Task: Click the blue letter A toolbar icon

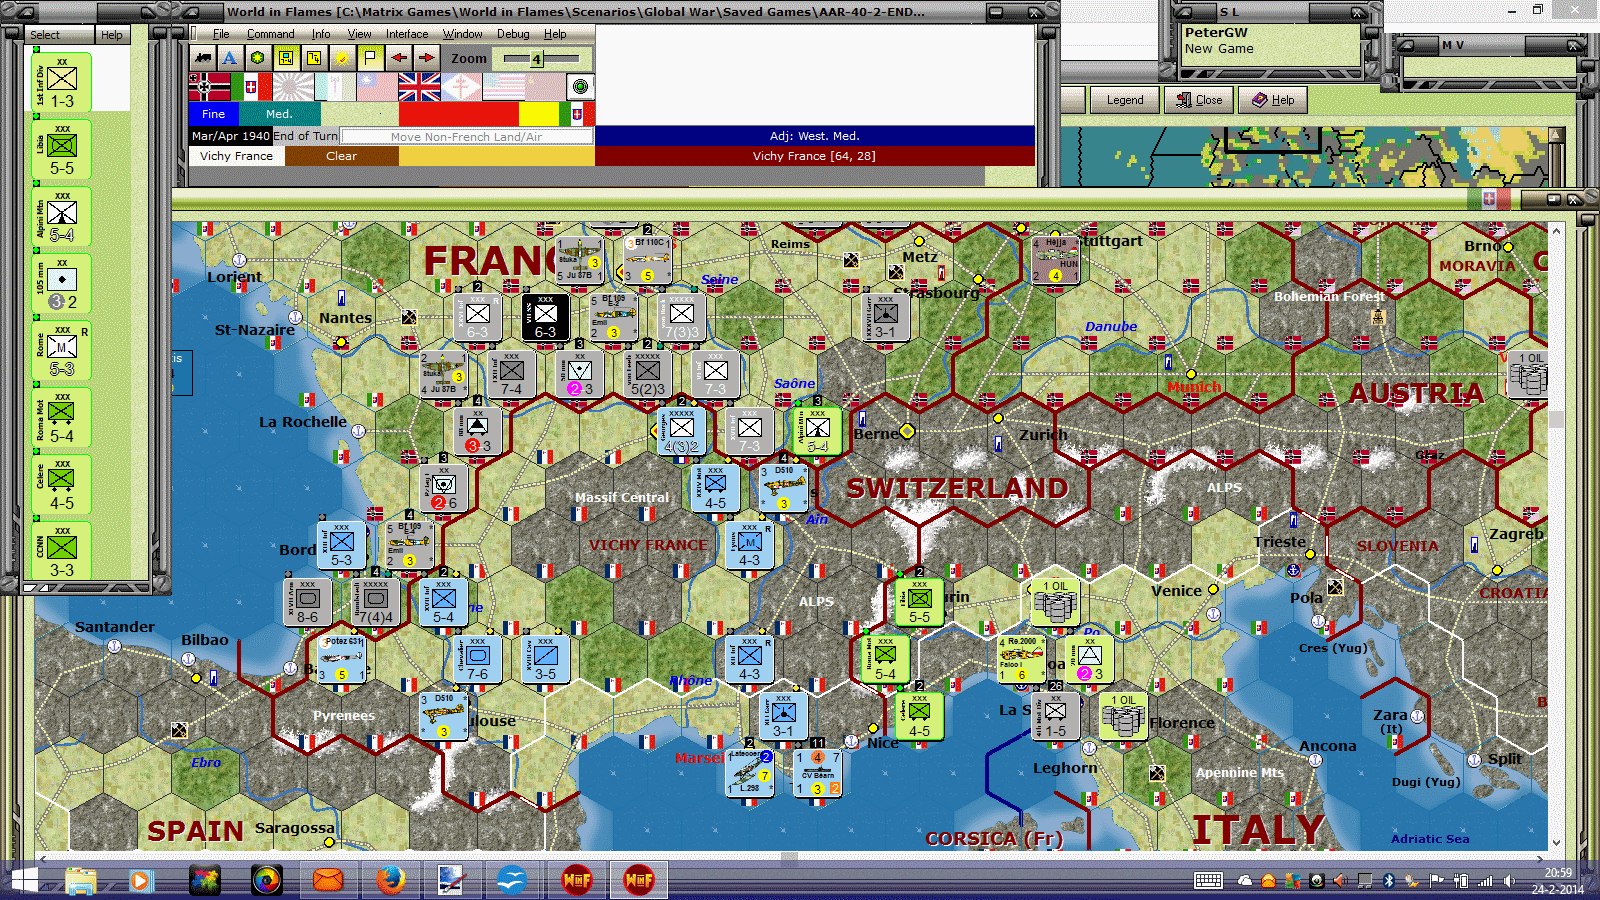Action: pos(229,58)
